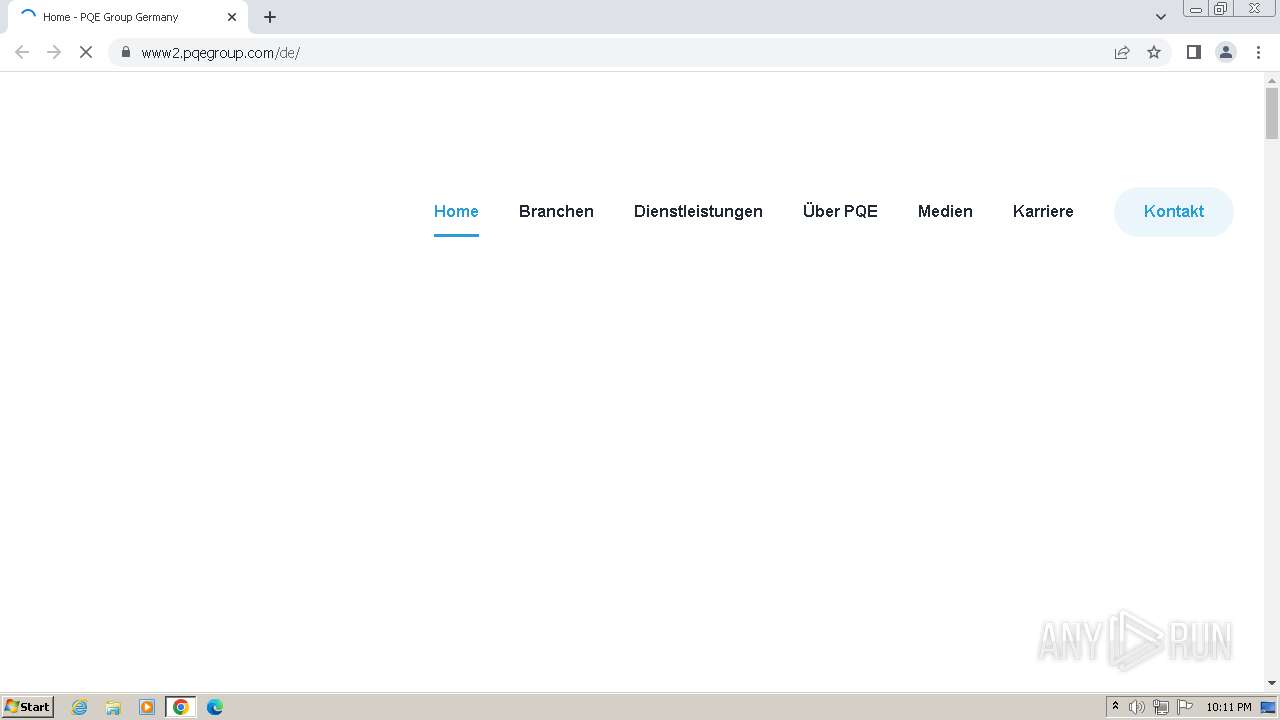Share this page icon
The width and height of the screenshot is (1280, 720).
tap(1122, 52)
